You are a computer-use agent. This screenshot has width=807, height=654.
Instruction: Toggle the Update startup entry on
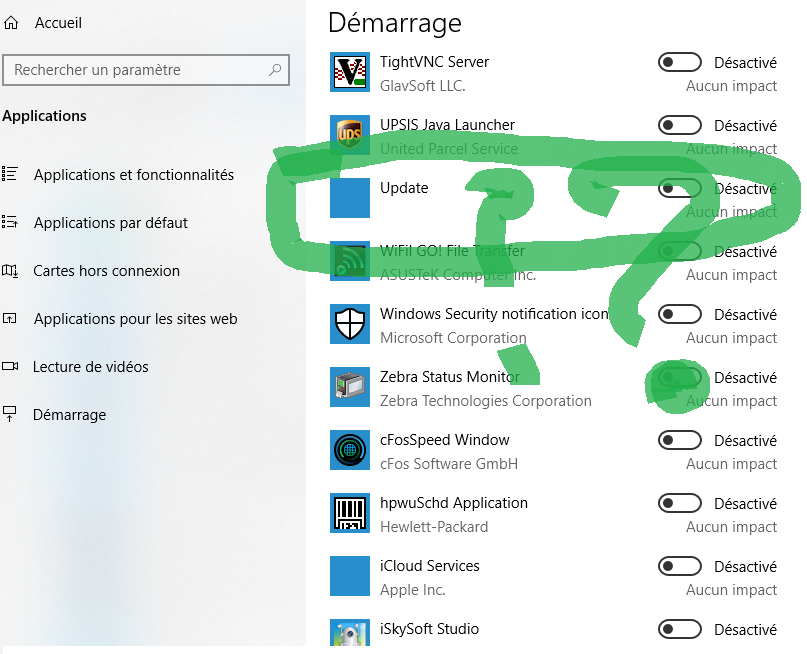[x=679, y=188]
